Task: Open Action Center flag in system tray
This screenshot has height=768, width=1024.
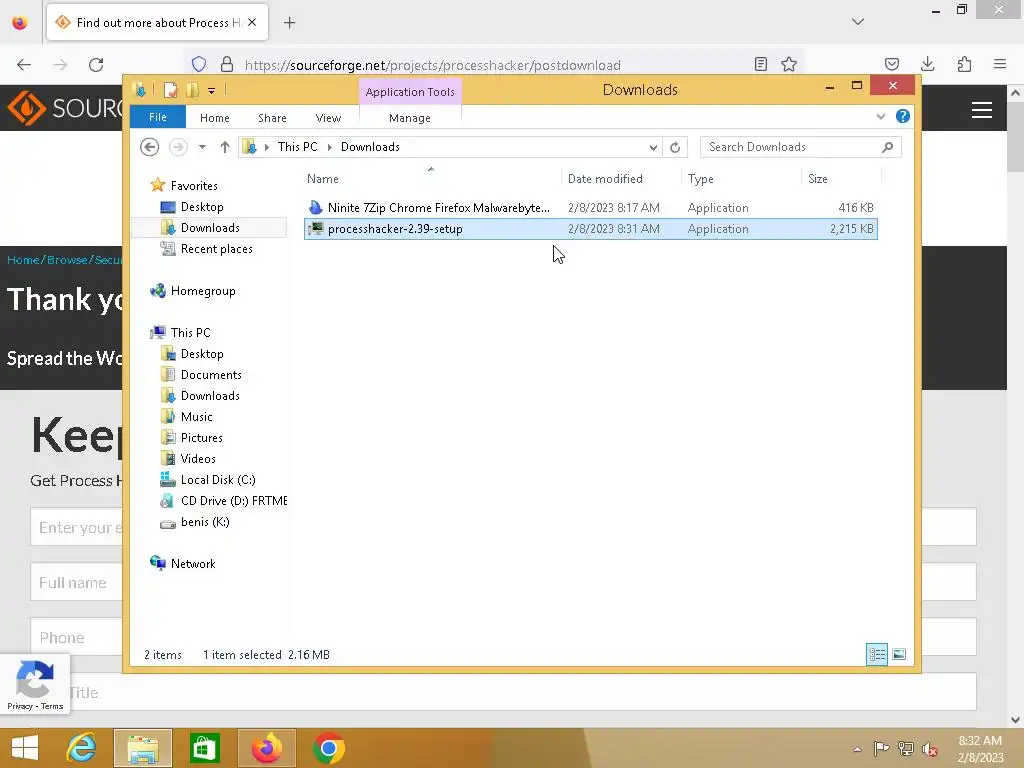Action: 881,749
